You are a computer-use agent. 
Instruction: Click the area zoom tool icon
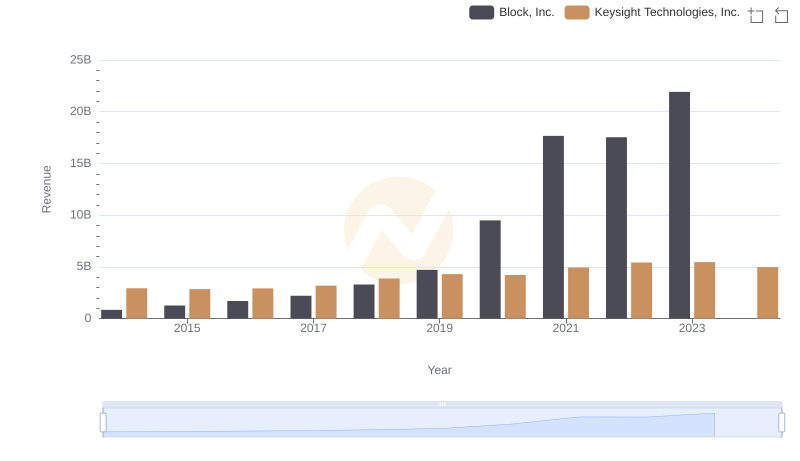click(x=756, y=15)
